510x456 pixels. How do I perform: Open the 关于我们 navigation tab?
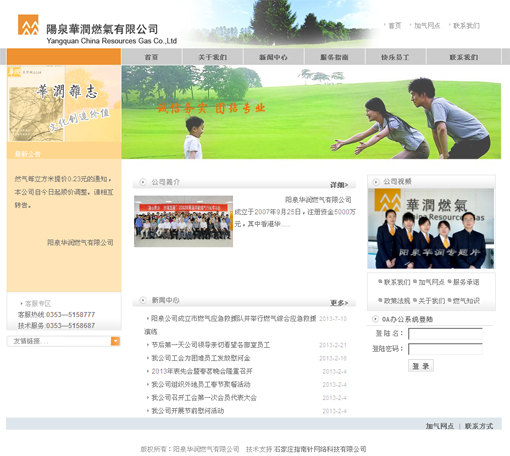[213, 57]
